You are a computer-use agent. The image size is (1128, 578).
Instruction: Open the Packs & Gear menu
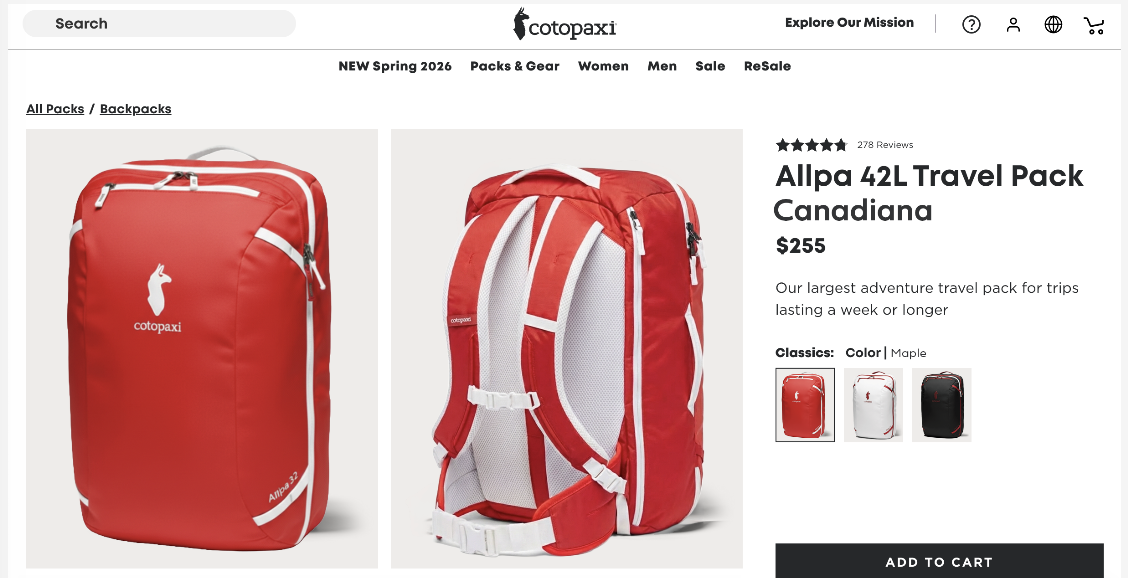(x=514, y=66)
